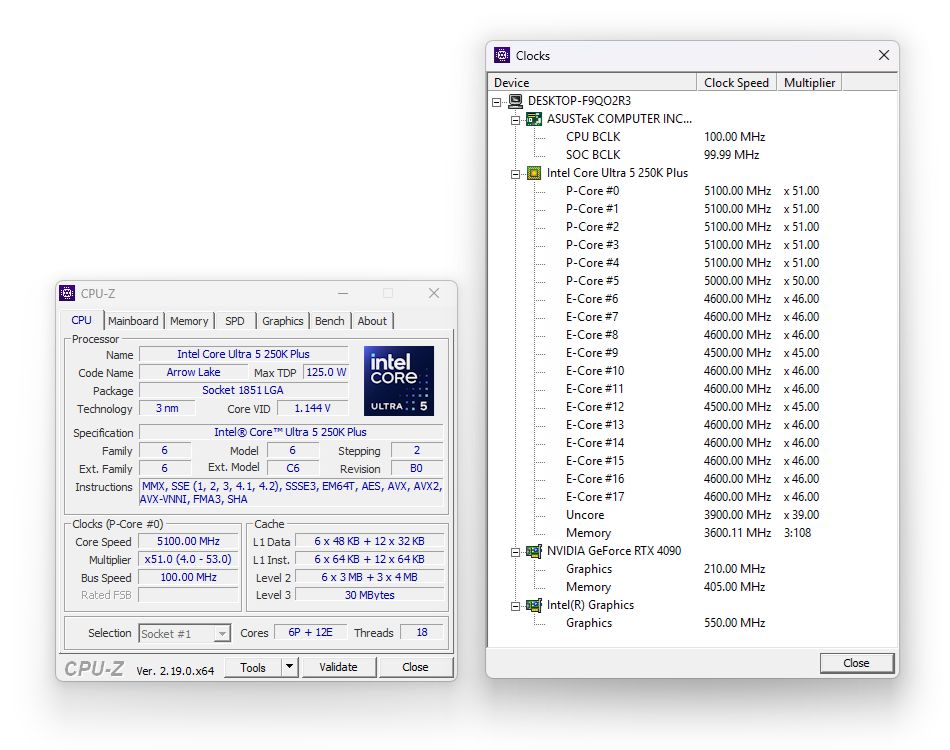Switch to the Mainboard tab

coord(133,321)
